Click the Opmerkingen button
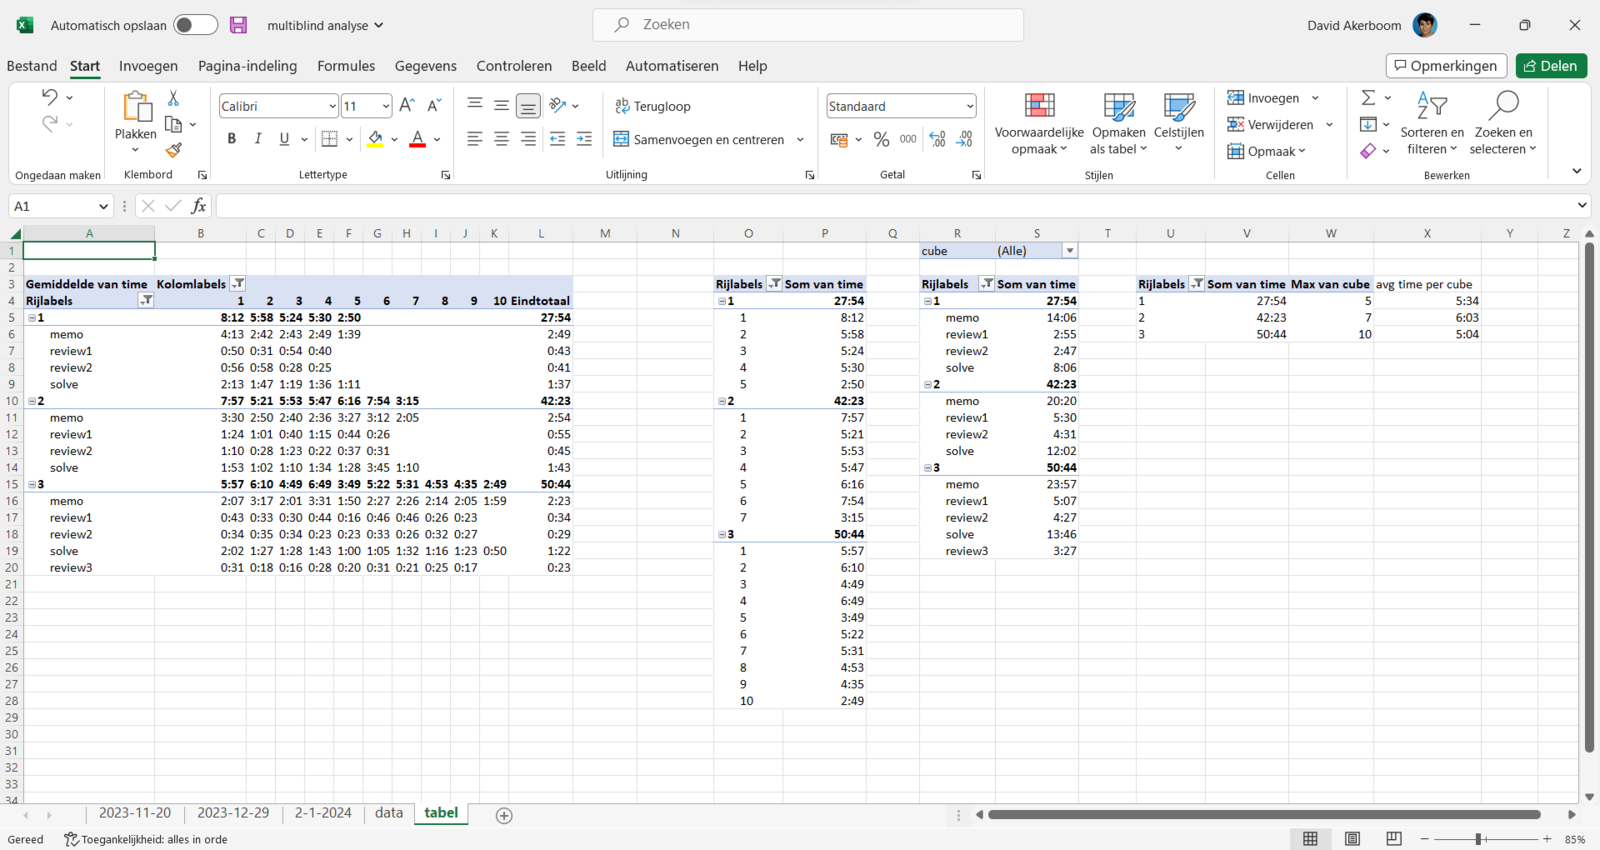This screenshot has width=1600, height=850. 1446,66
